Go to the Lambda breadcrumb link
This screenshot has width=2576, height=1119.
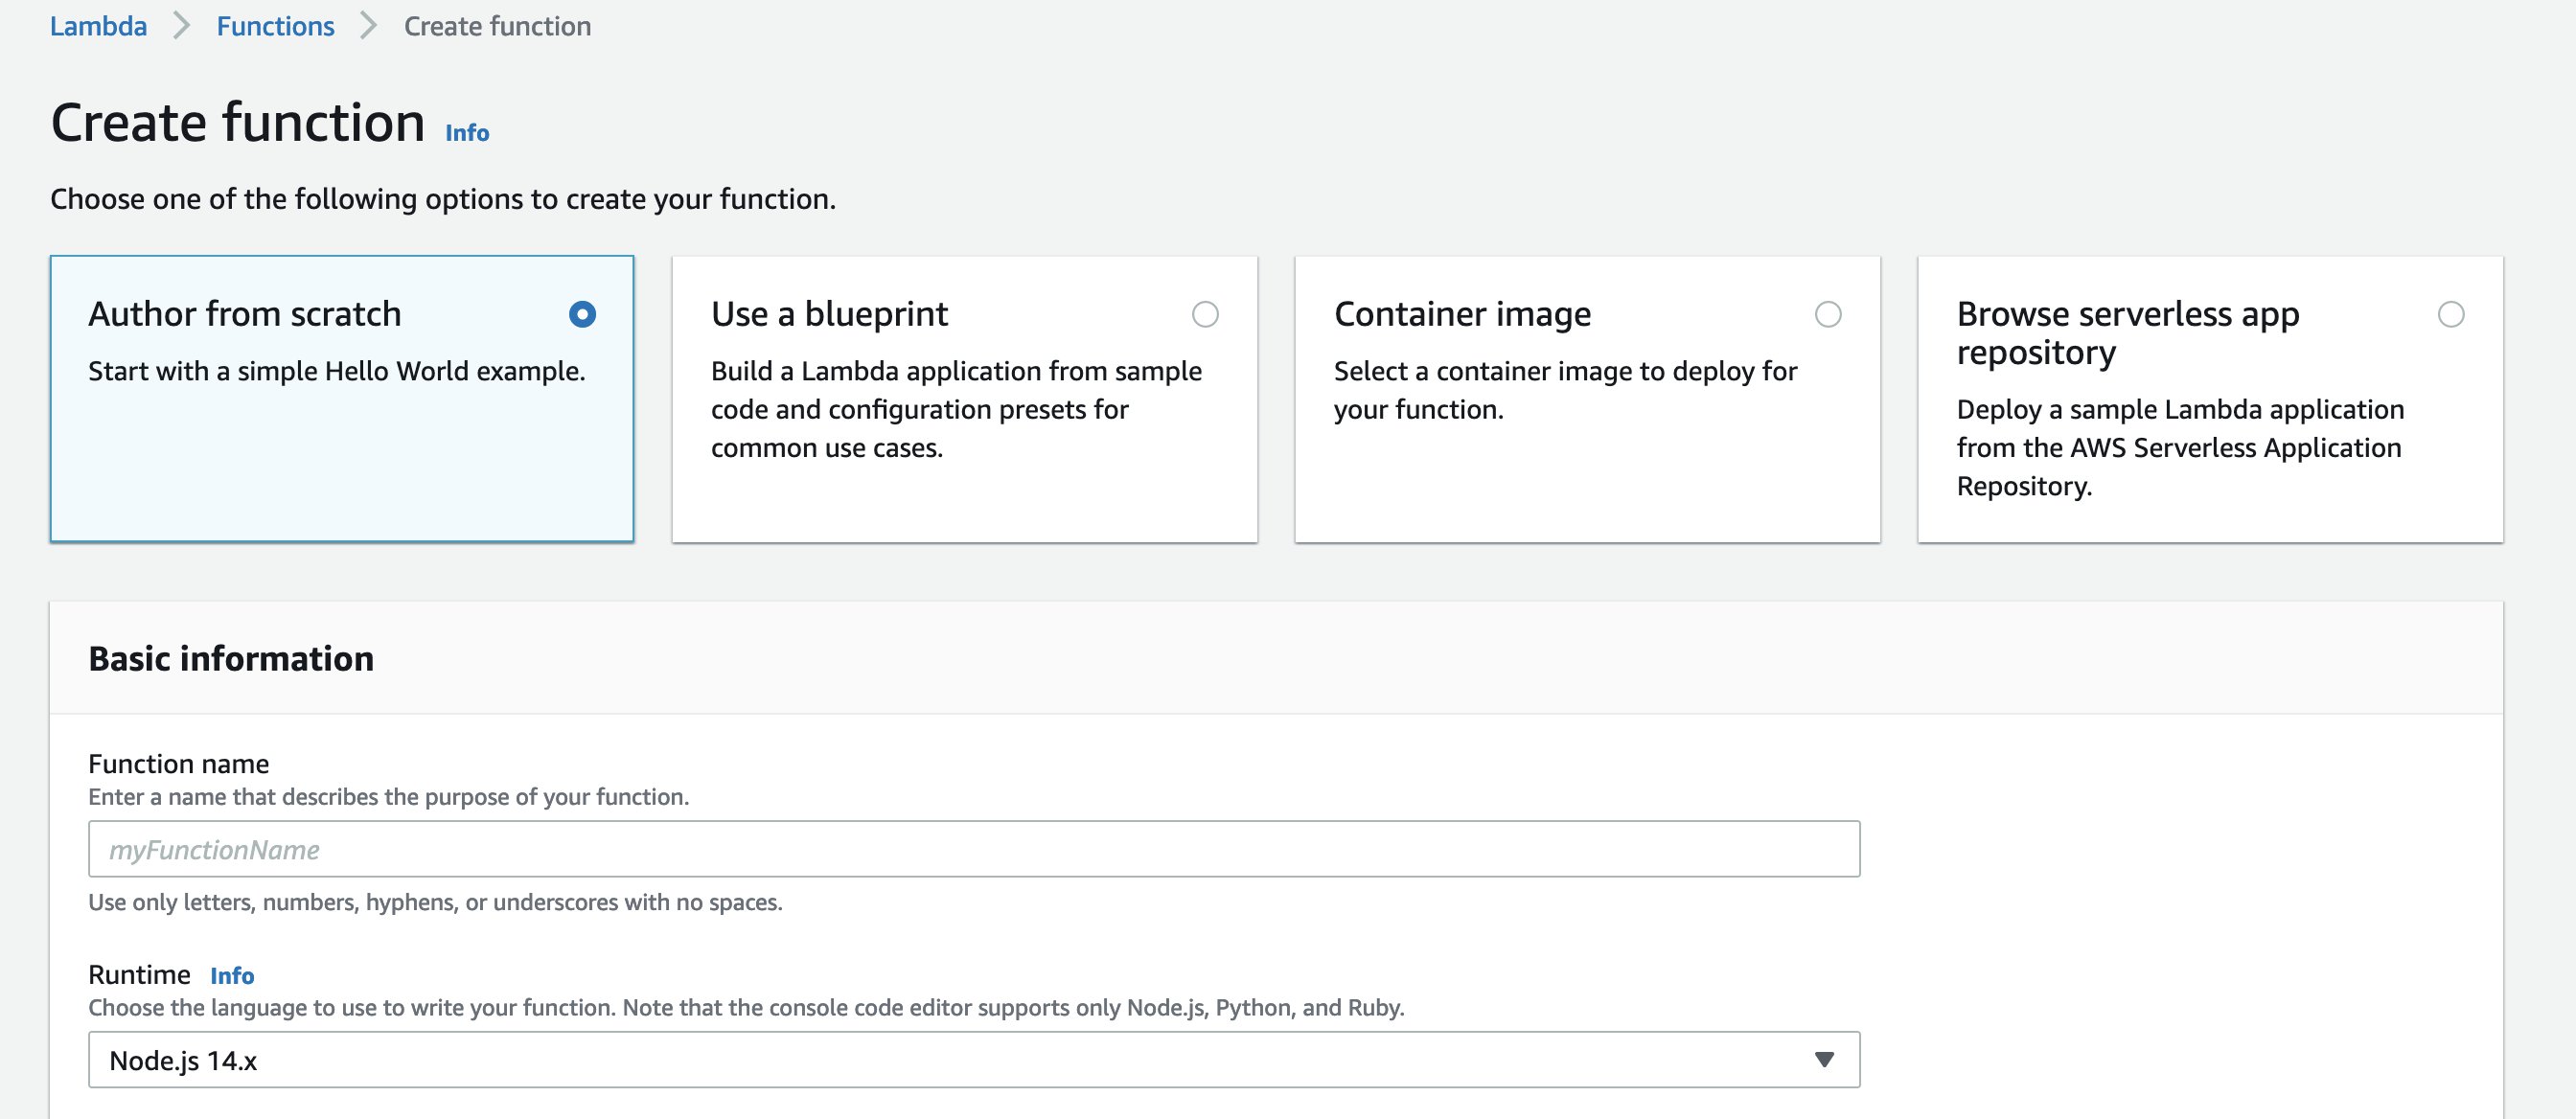pos(98,26)
